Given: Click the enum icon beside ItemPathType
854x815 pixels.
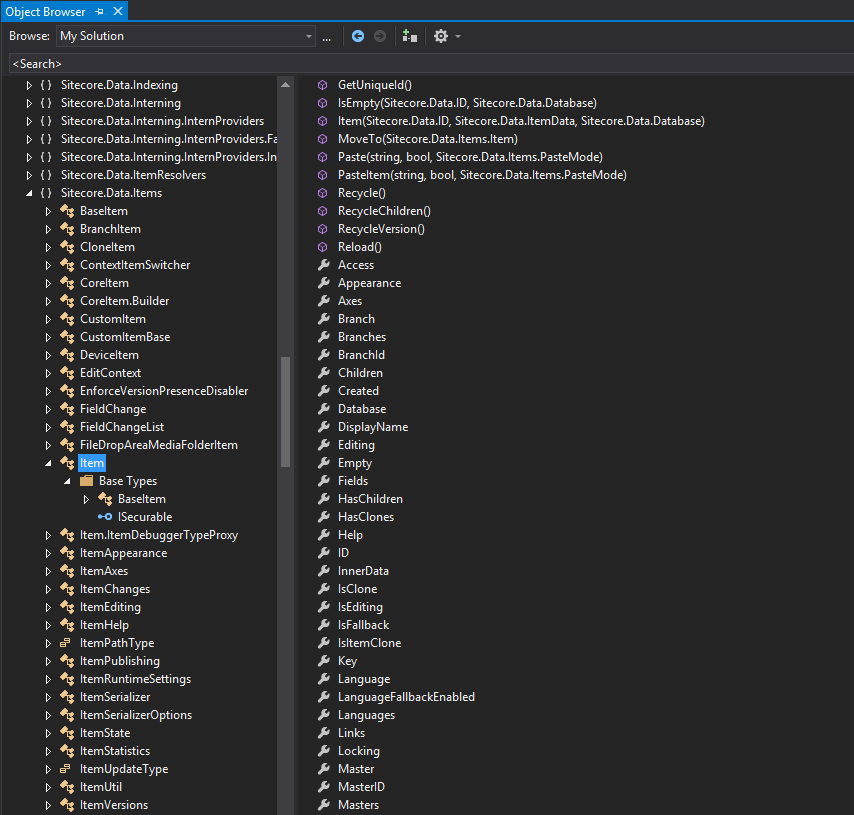Looking at the screenshot, I should [x=65, y=643].
